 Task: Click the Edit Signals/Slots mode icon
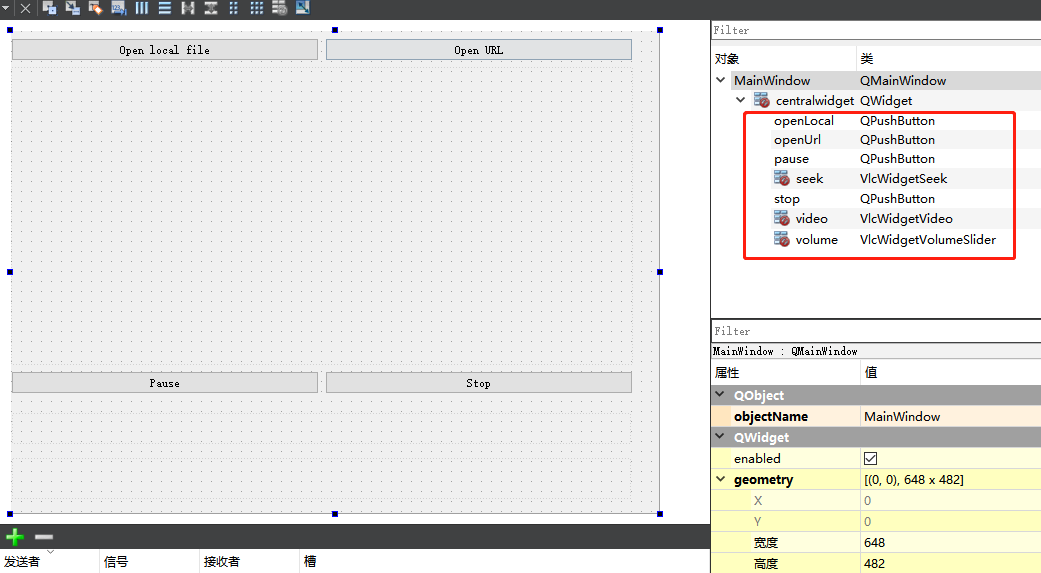(x=73, y=8)
